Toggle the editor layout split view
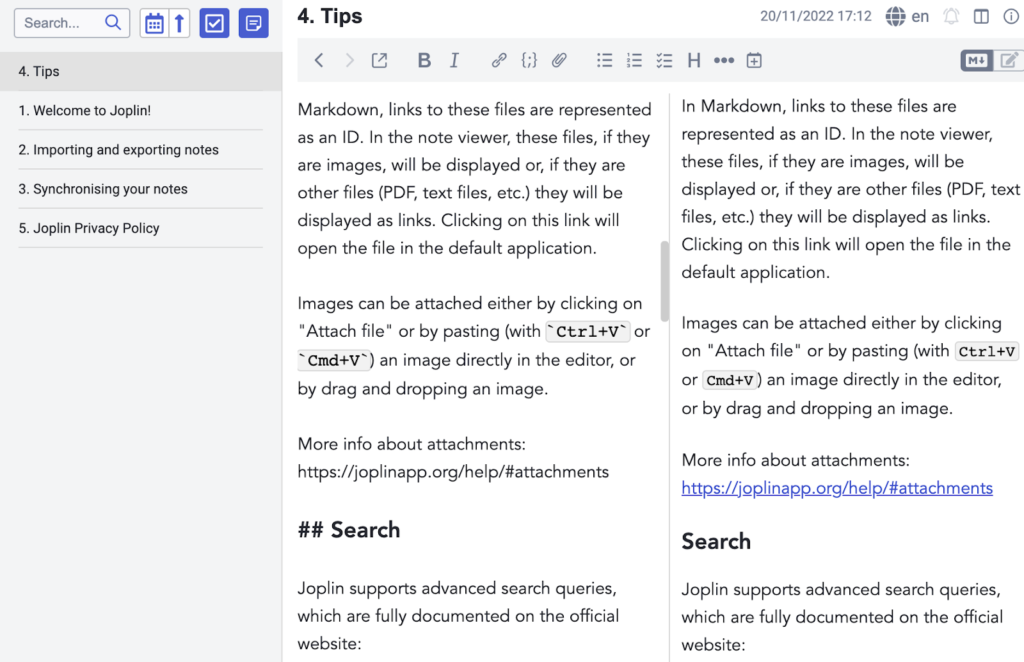 981,17
